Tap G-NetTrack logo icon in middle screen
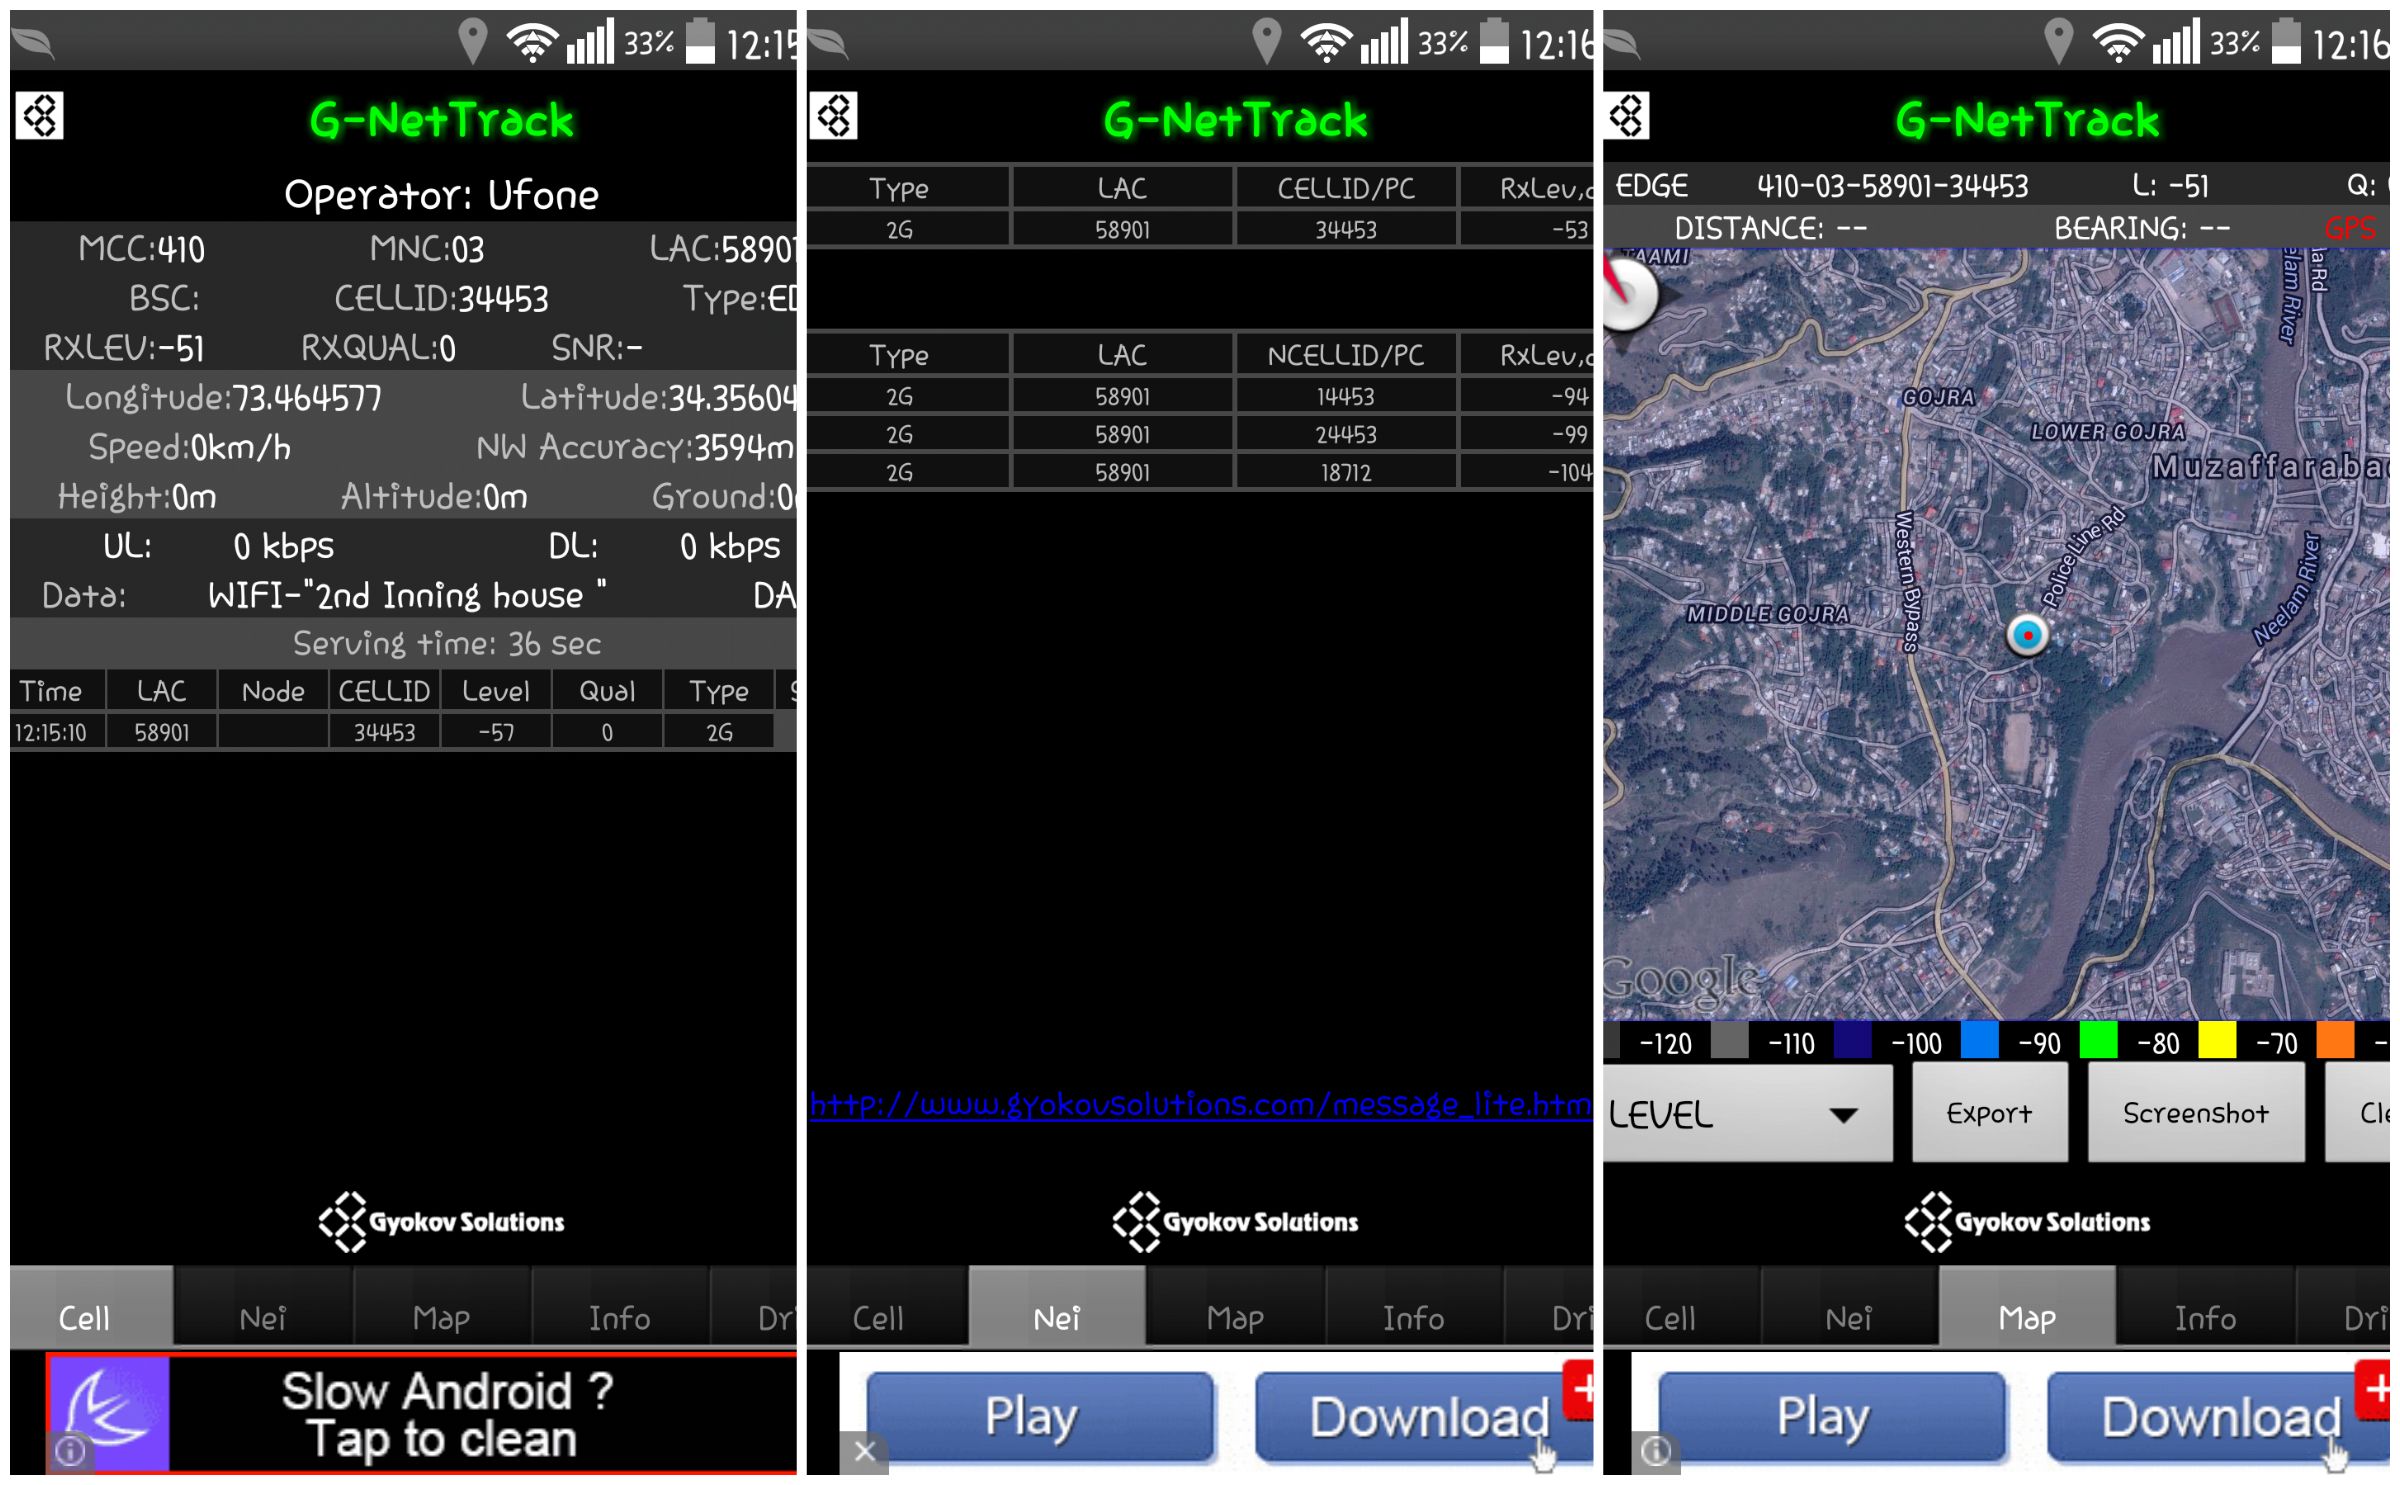This screenshot has height=1485, width=2400. click(834, 116)
